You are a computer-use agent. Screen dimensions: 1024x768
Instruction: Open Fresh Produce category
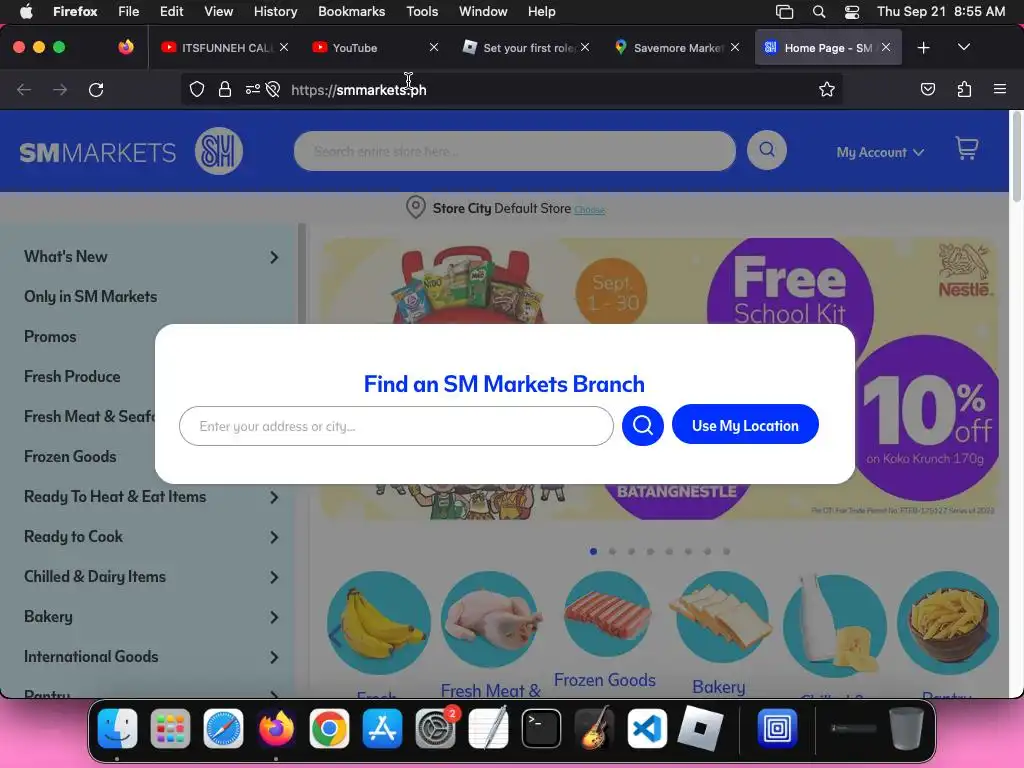(x=72, y=377)
